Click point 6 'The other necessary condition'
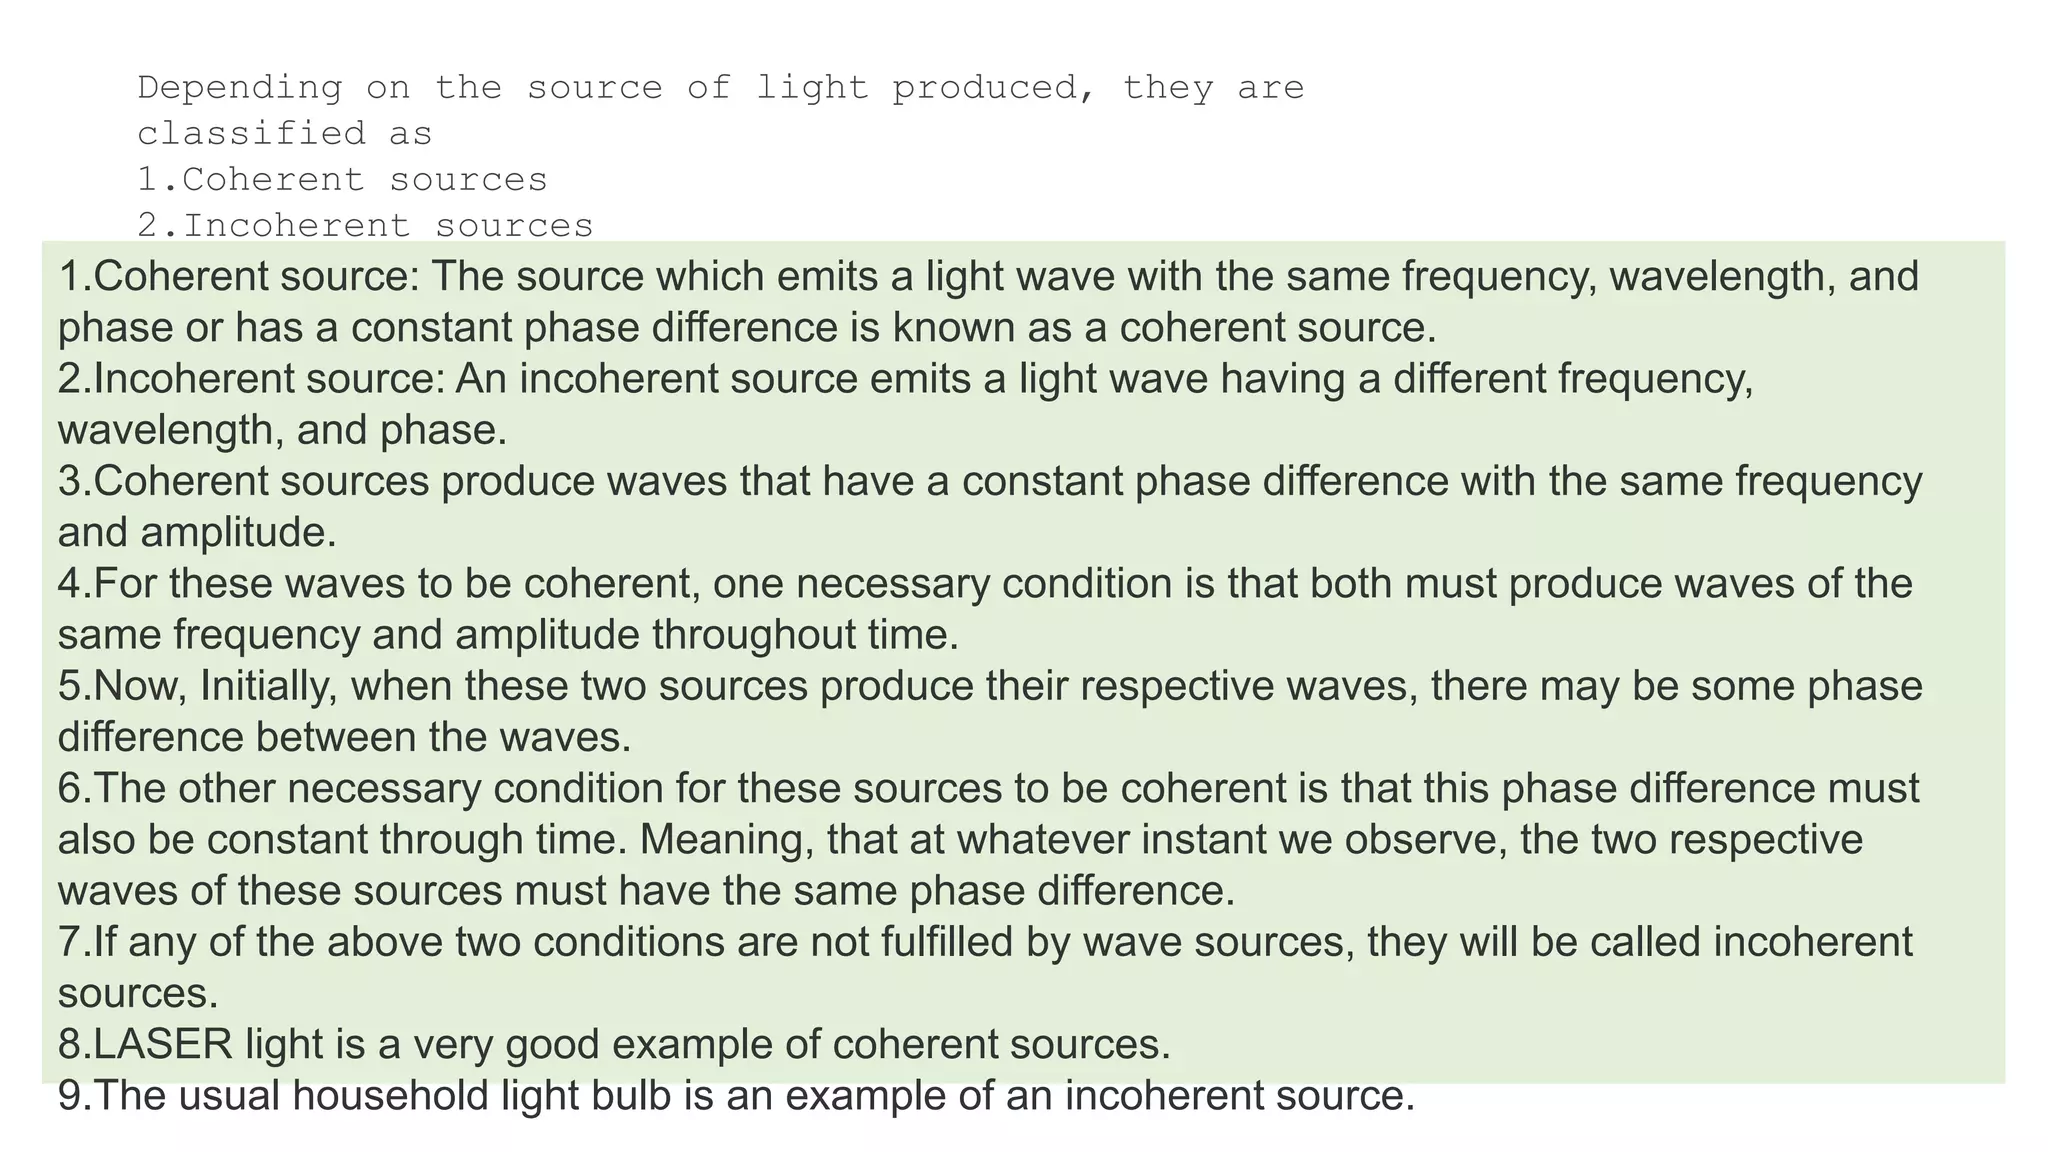The width and height of the screenshot is (2048, 1152). [x=988, y=789]
